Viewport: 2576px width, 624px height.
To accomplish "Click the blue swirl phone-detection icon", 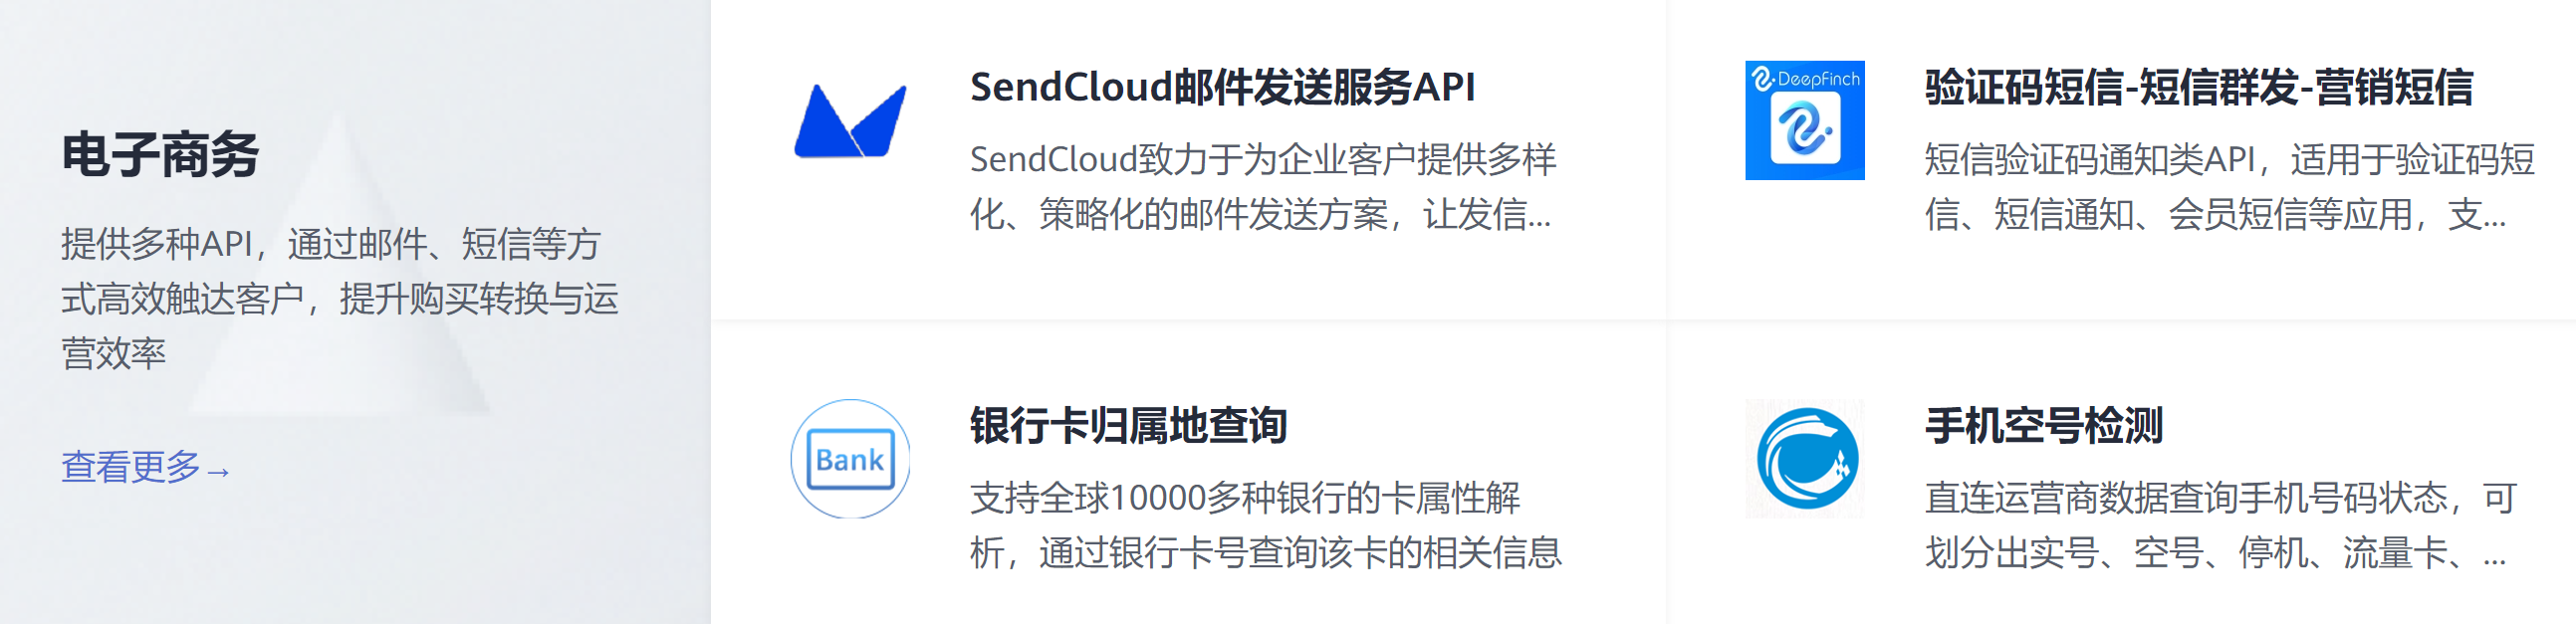I will click(x=1806, y=459).
